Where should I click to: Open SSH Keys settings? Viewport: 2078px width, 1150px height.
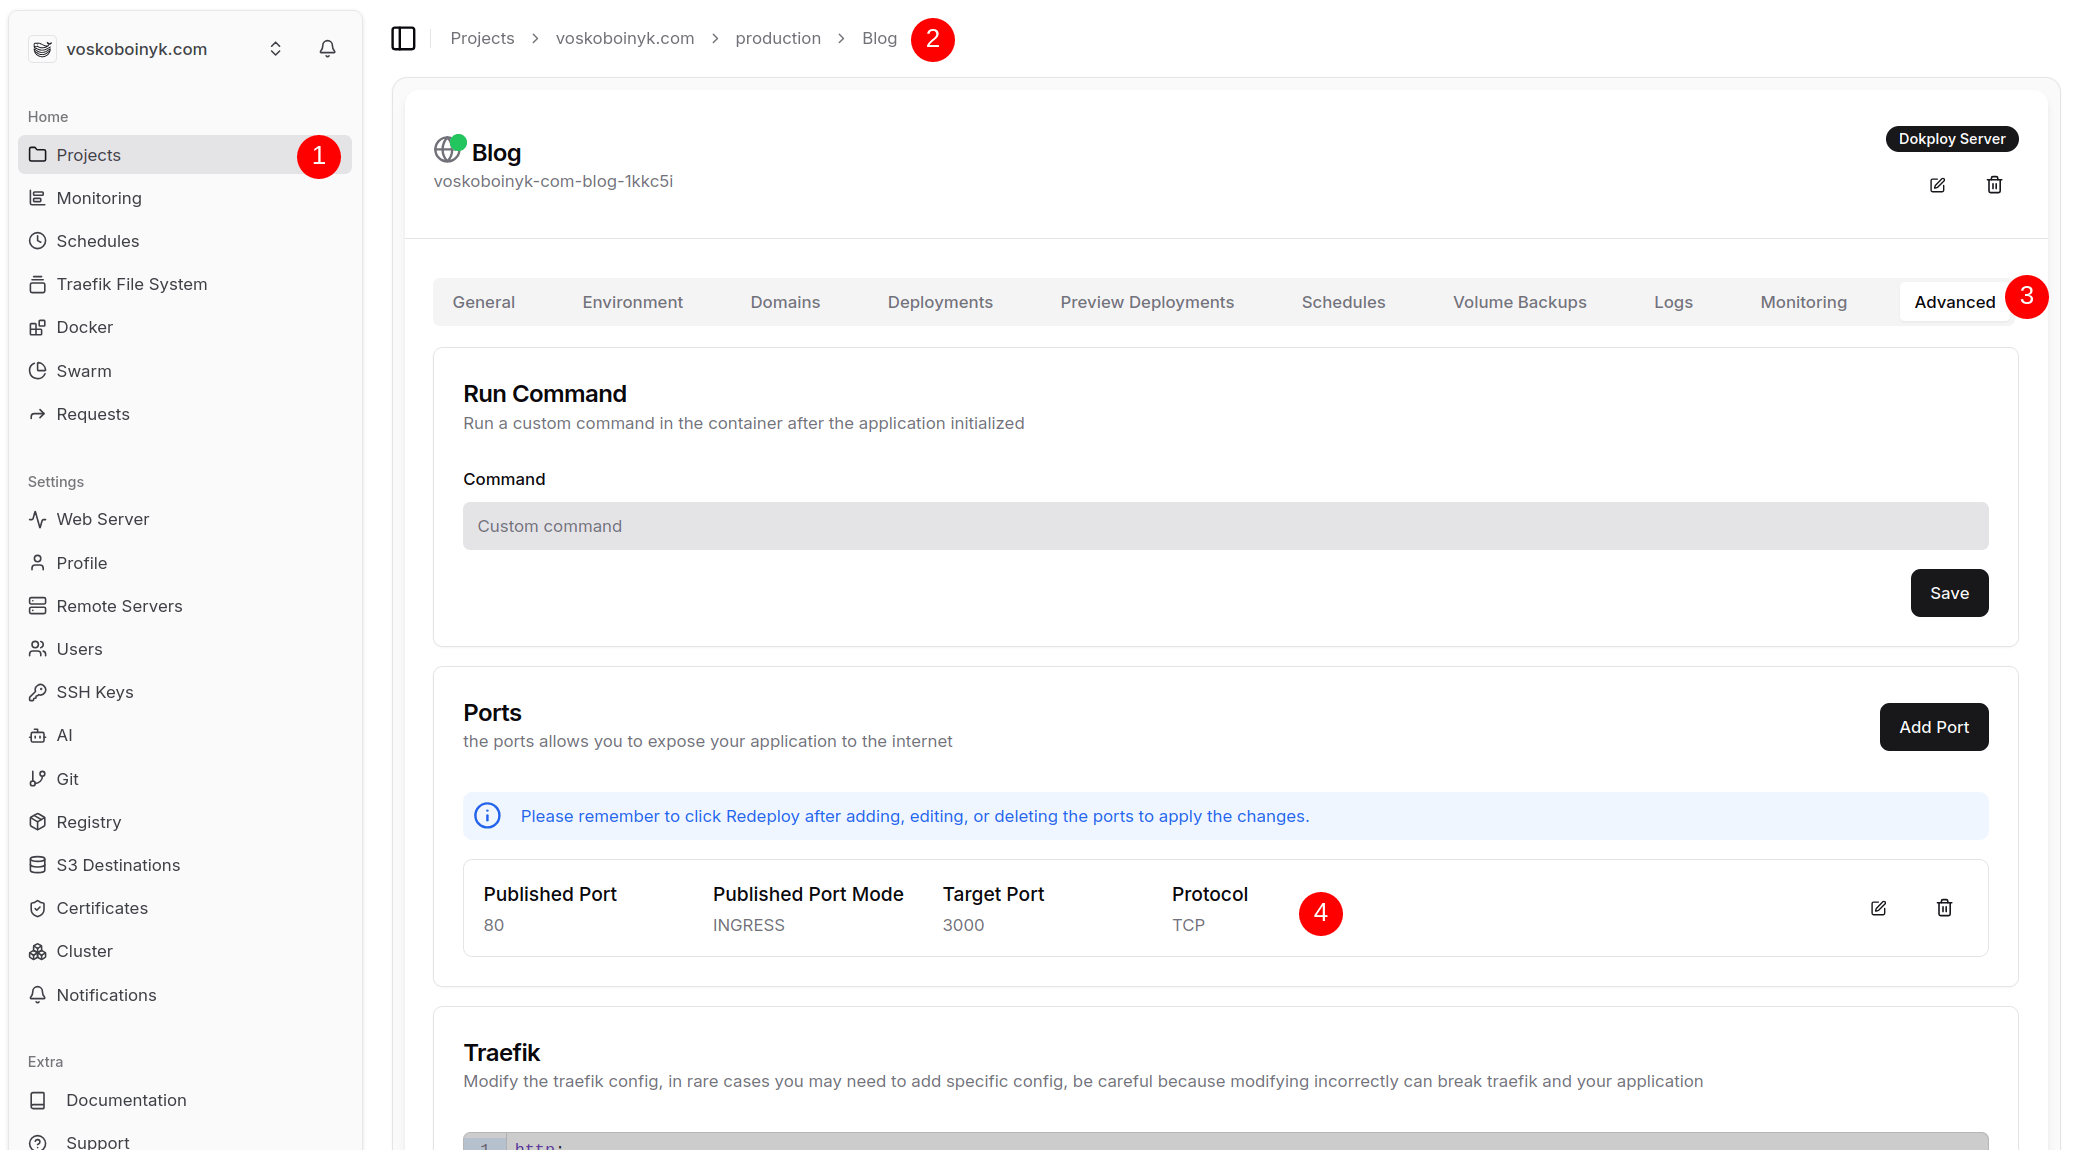click(x=94, y=691)
